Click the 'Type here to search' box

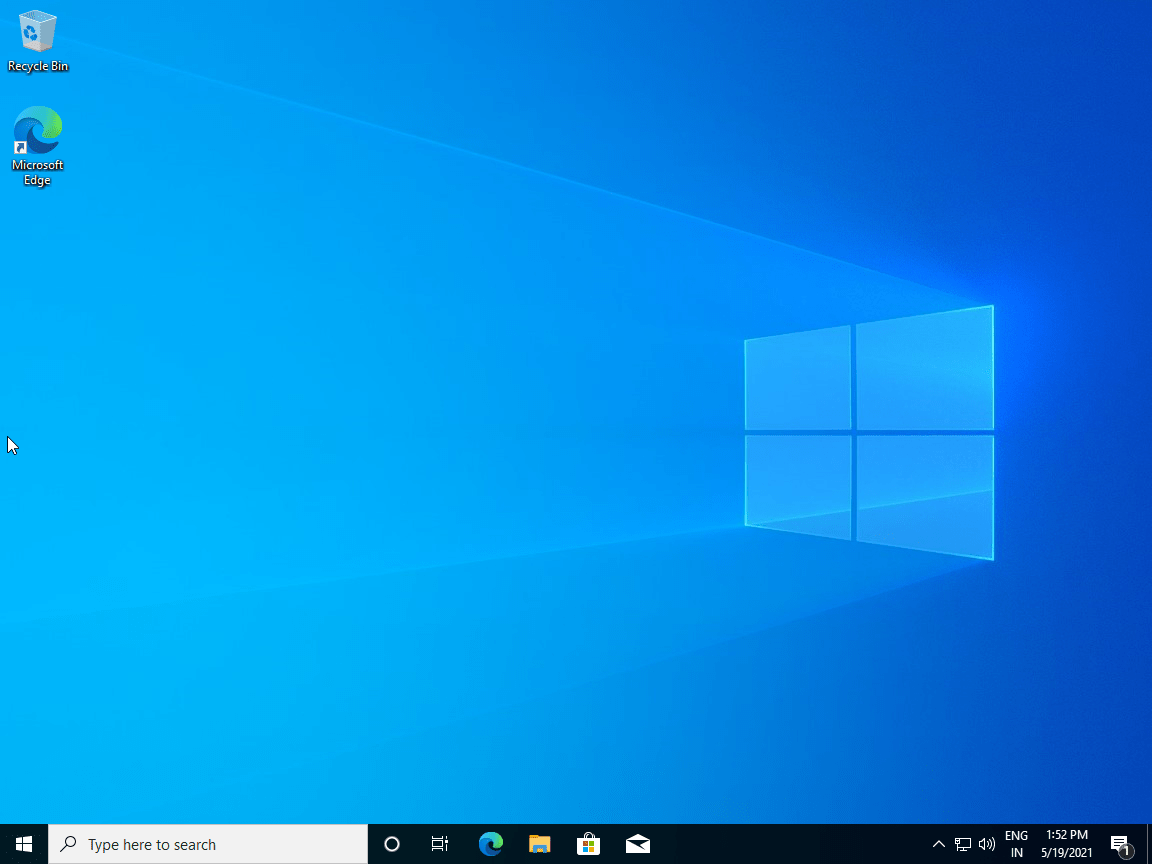coord(208,844)
